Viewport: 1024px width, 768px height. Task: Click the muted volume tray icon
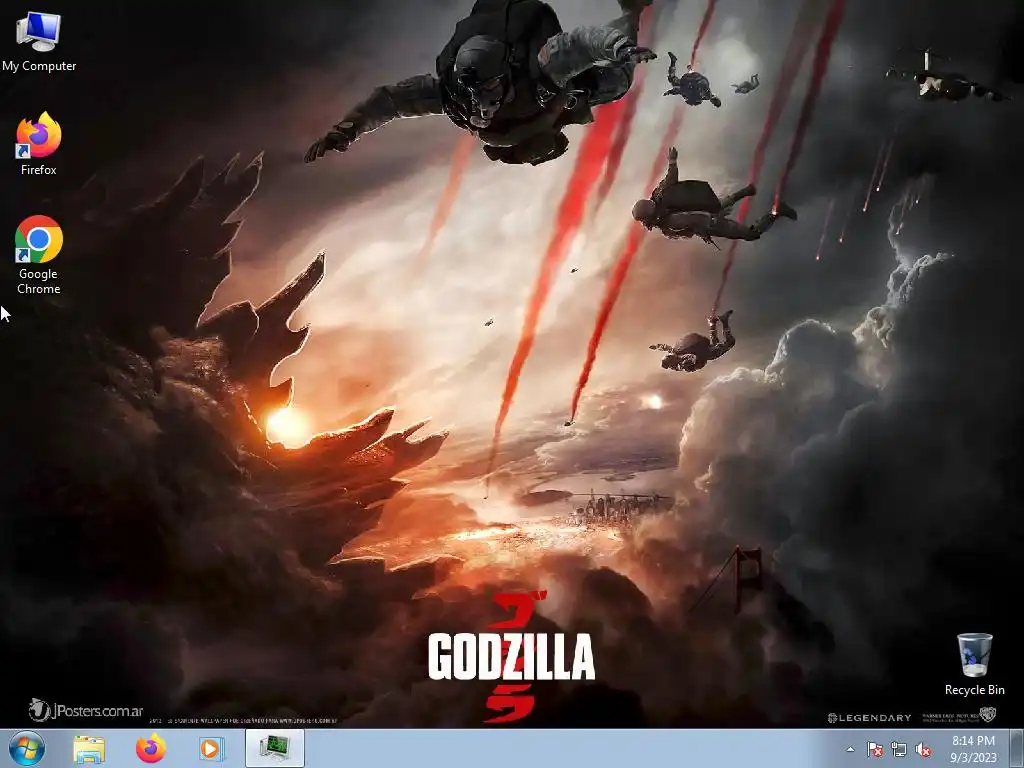[923, 750]
